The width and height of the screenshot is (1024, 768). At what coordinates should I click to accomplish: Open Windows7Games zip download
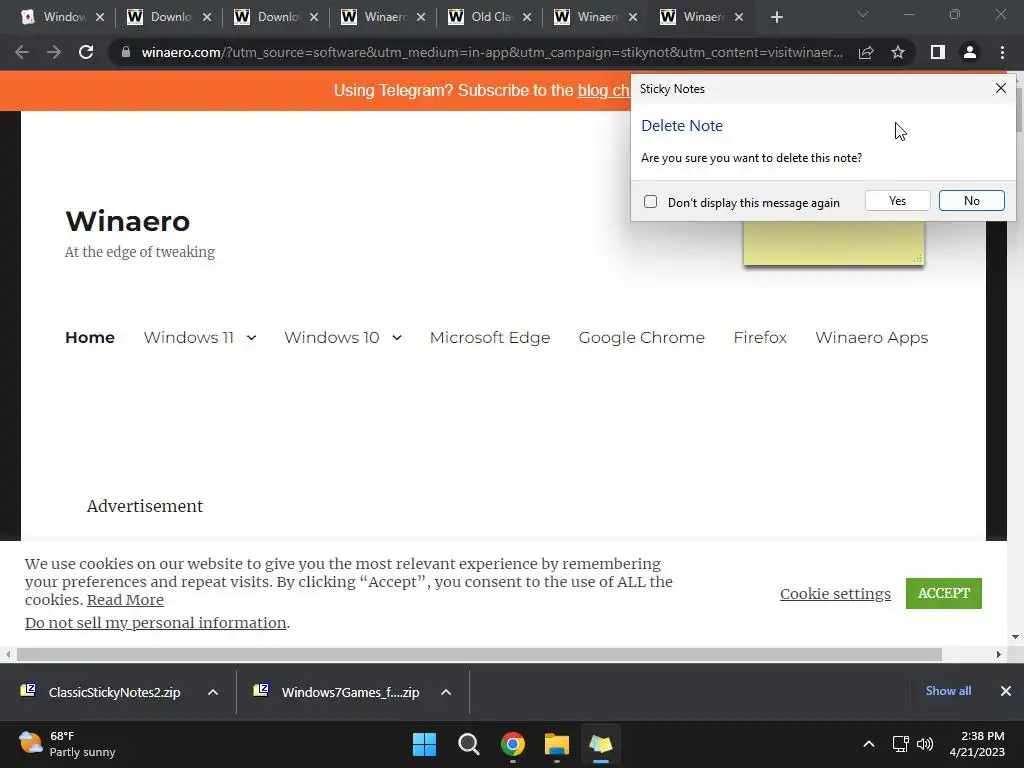(x=338, y=692)
